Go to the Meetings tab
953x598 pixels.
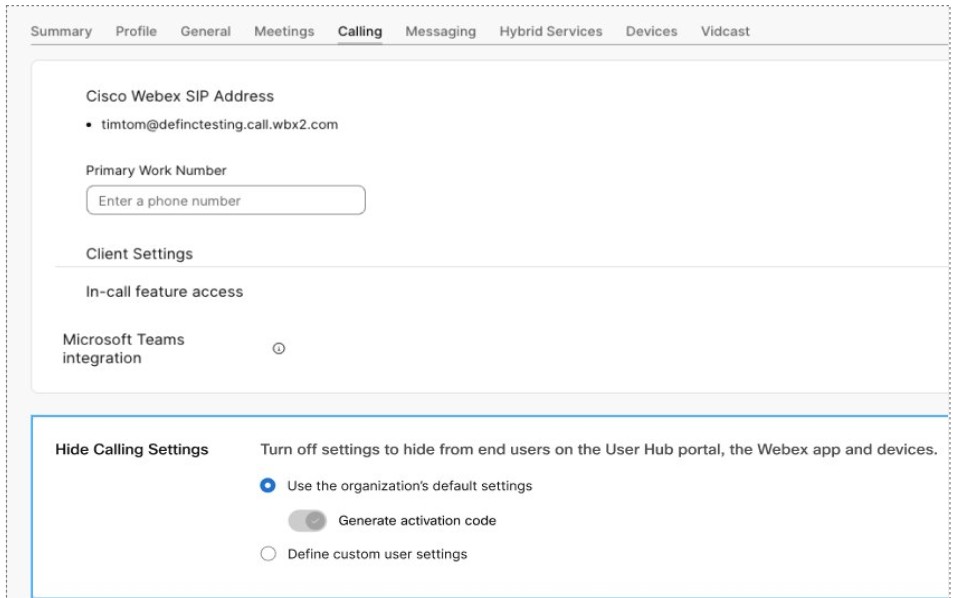[284, 31]
